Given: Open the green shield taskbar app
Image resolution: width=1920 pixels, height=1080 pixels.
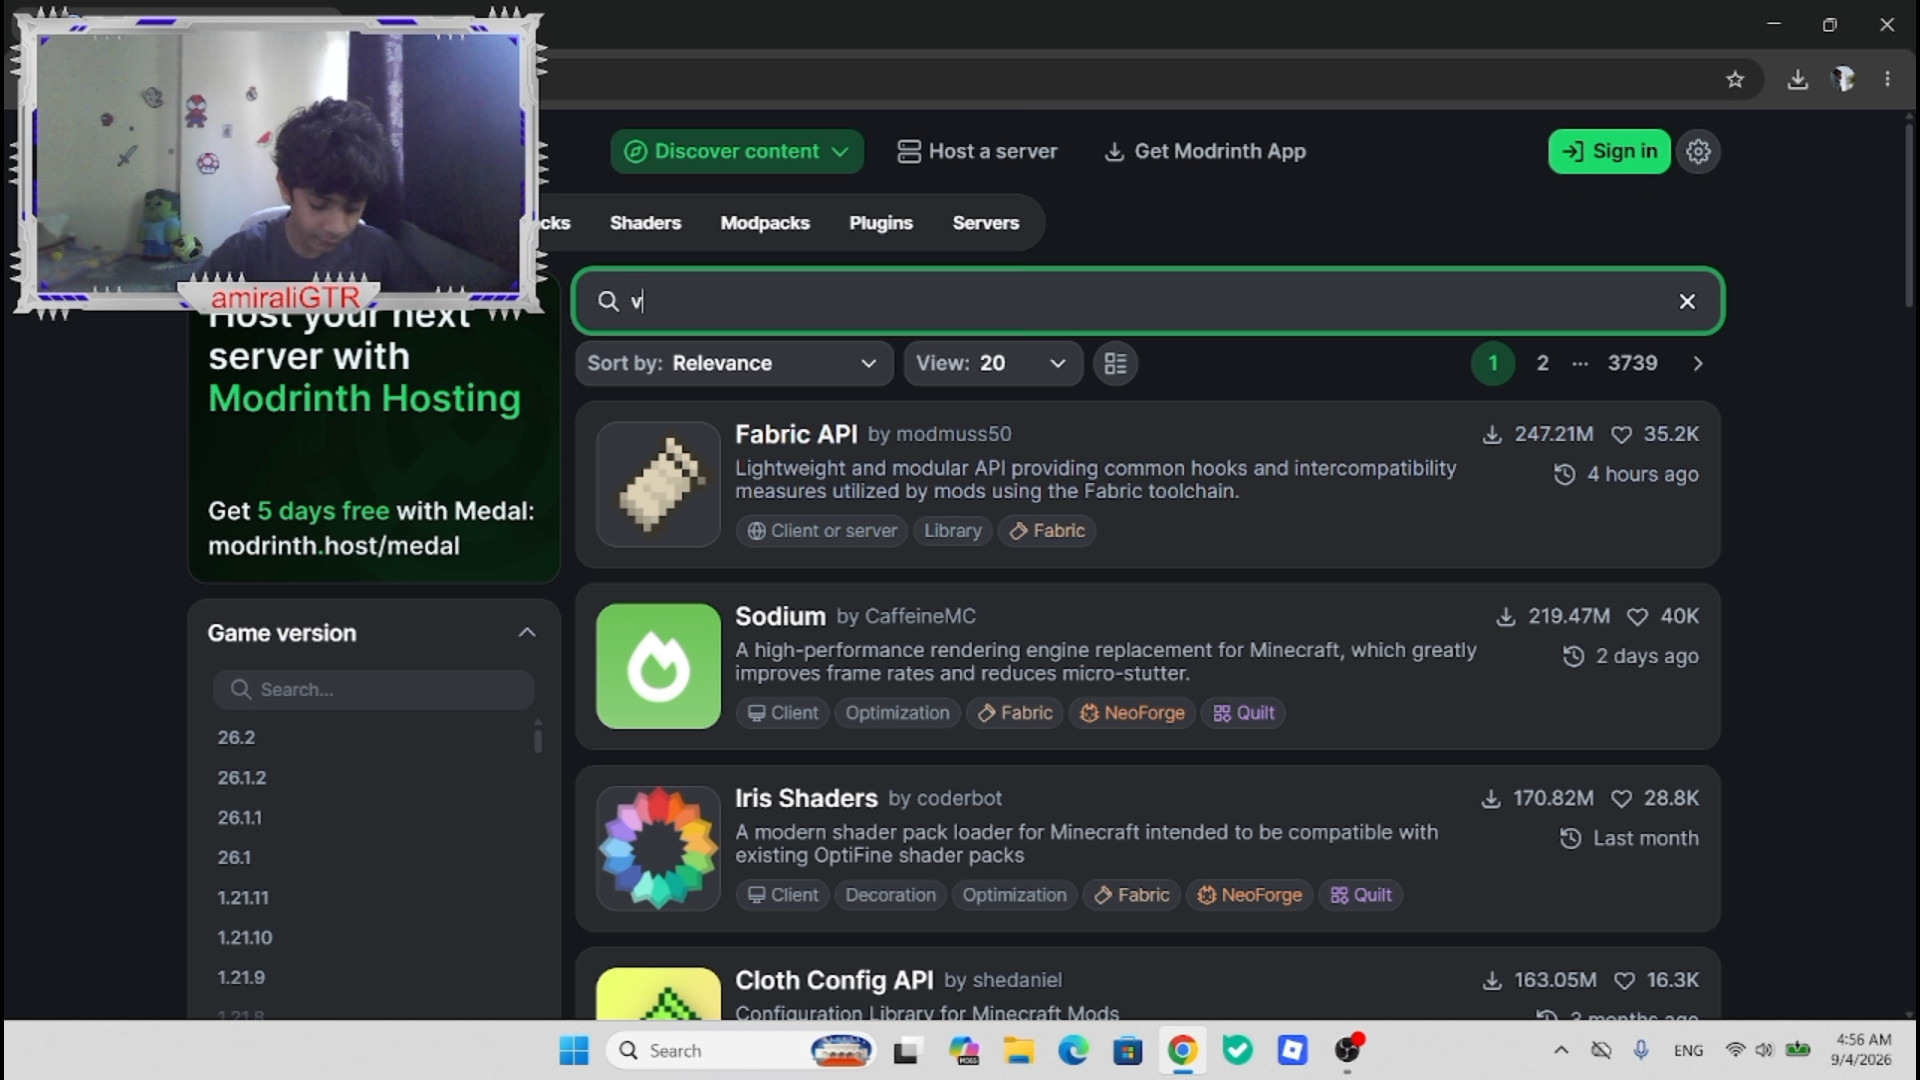Looking at the screenshot, I should click(1237, 1050).
